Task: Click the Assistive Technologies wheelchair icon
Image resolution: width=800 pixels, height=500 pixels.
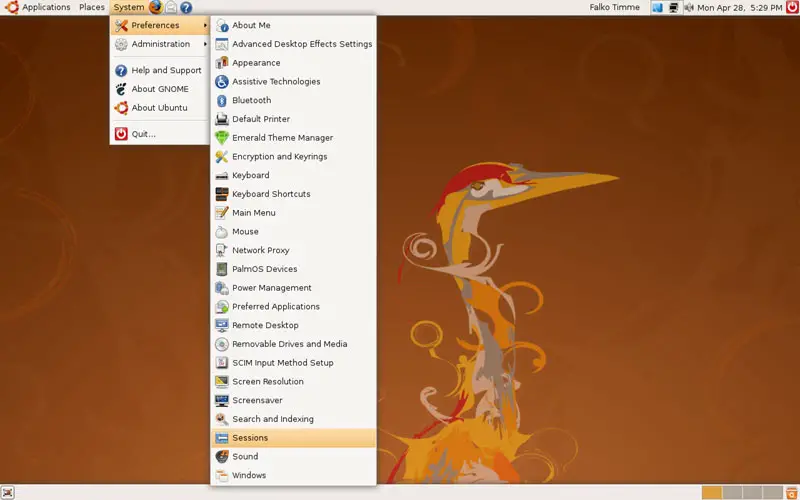Action: coord(222,82)
